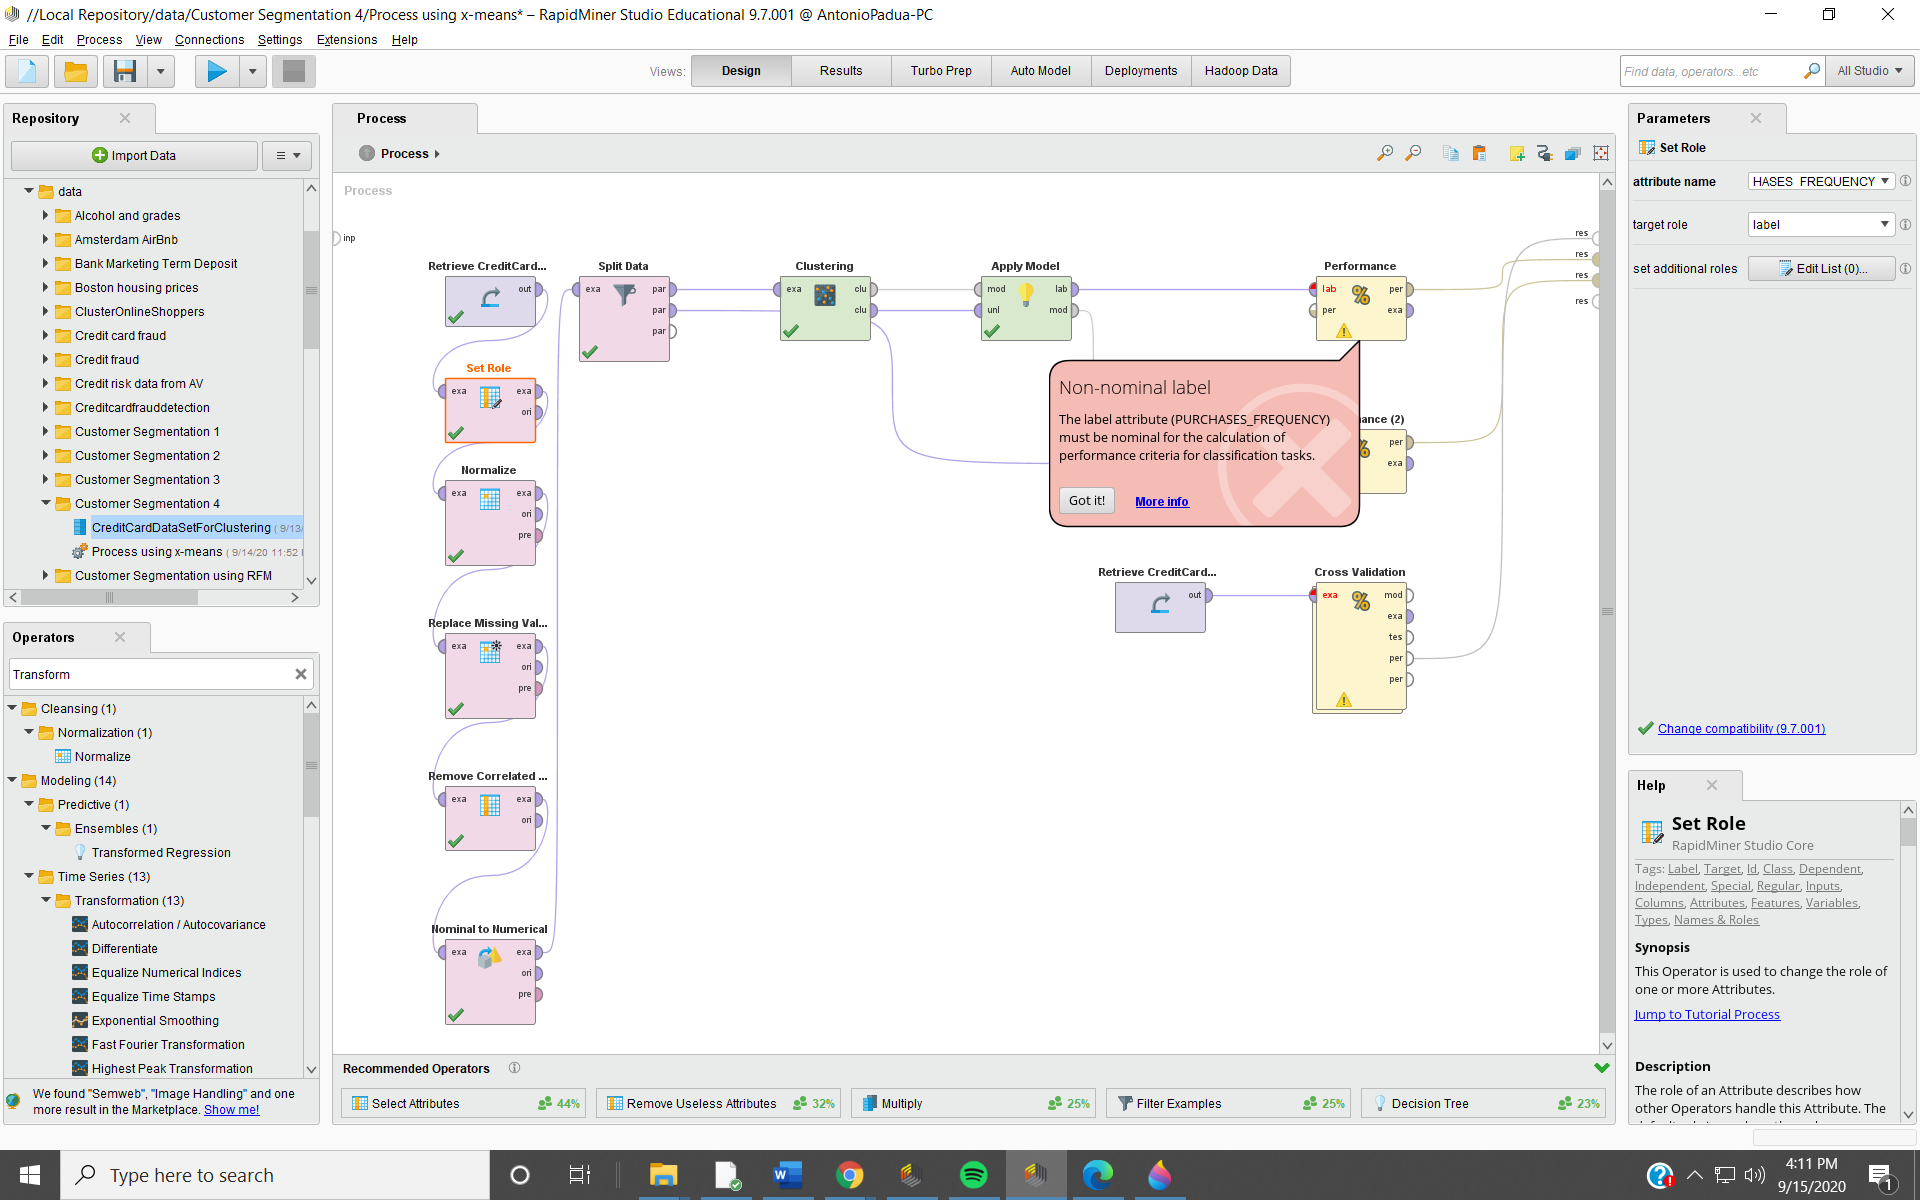Screen dimensions: 1920x1200
Task: Open the repository options menu dropdown
Action: click(x=287, y=155)
